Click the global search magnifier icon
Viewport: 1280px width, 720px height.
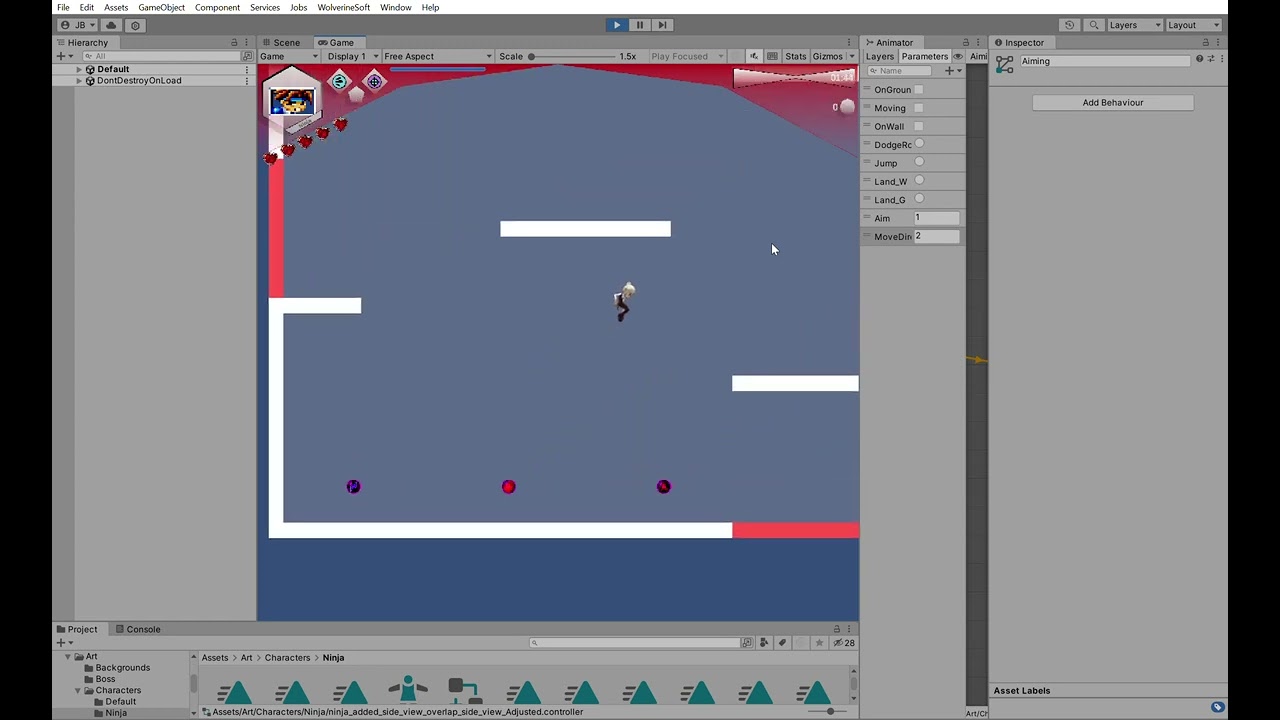(1094, 25)
